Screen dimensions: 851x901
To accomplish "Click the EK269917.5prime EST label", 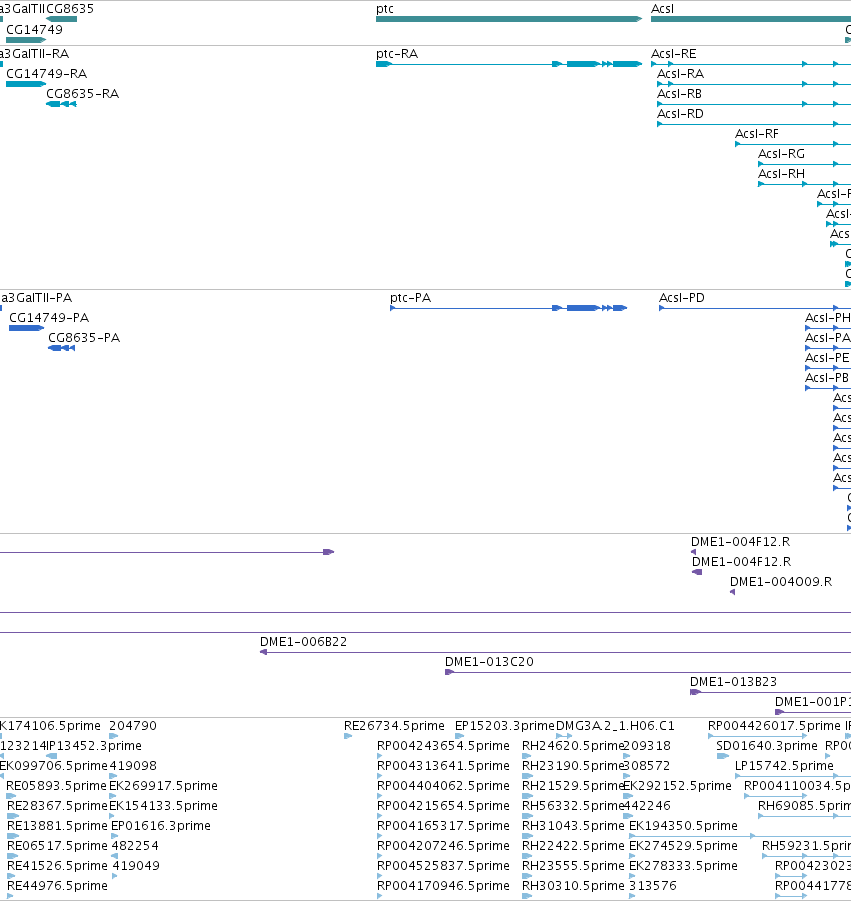I will tap(163, 787).
